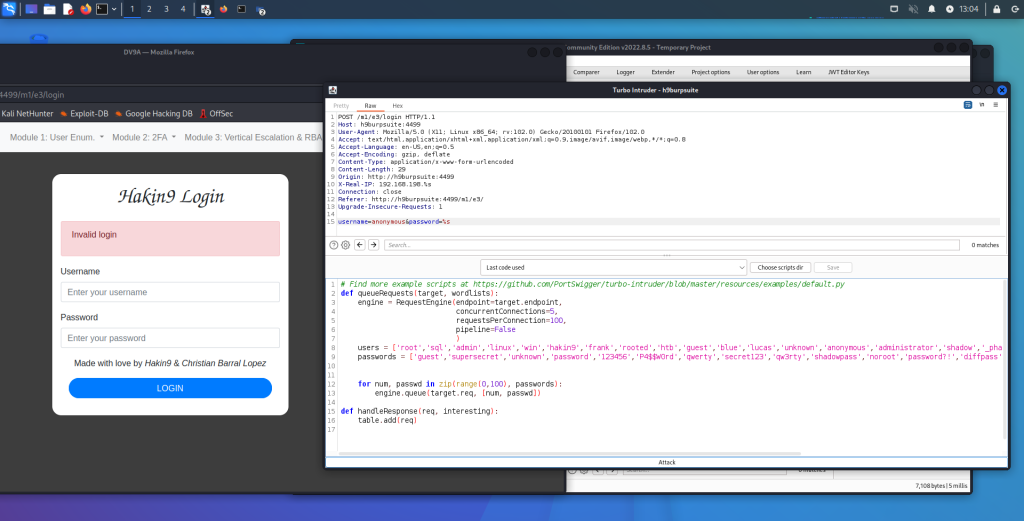This screenshot has width=1024, height=521.
Task: Open the notifications bell icon
Action: click(932, 9)
